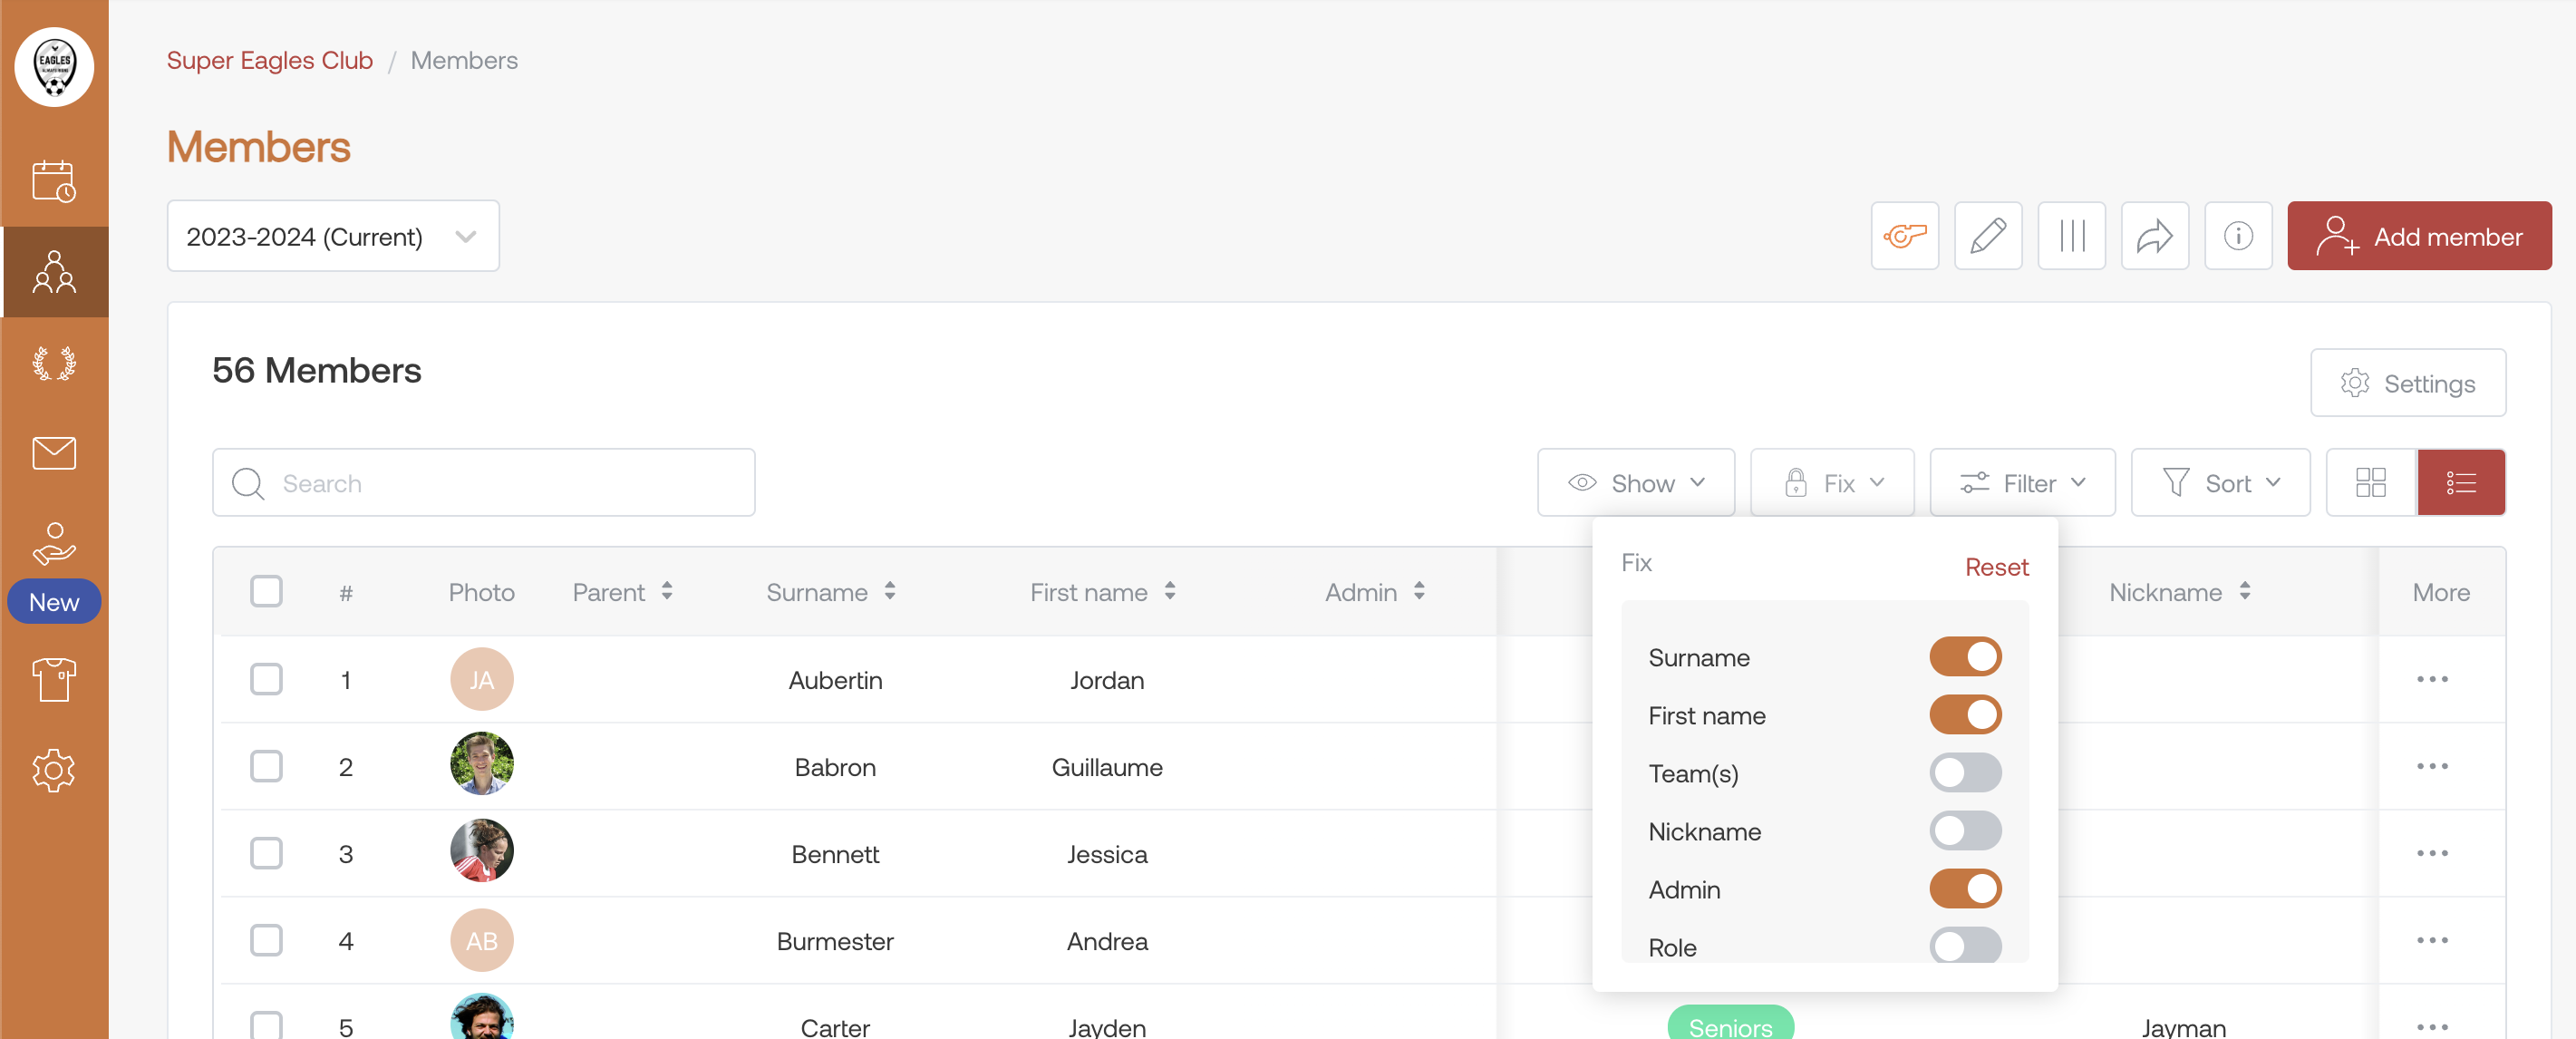Click the info circle icon button
This screenshot has width=2576, height=1039.
(2238, 236)
